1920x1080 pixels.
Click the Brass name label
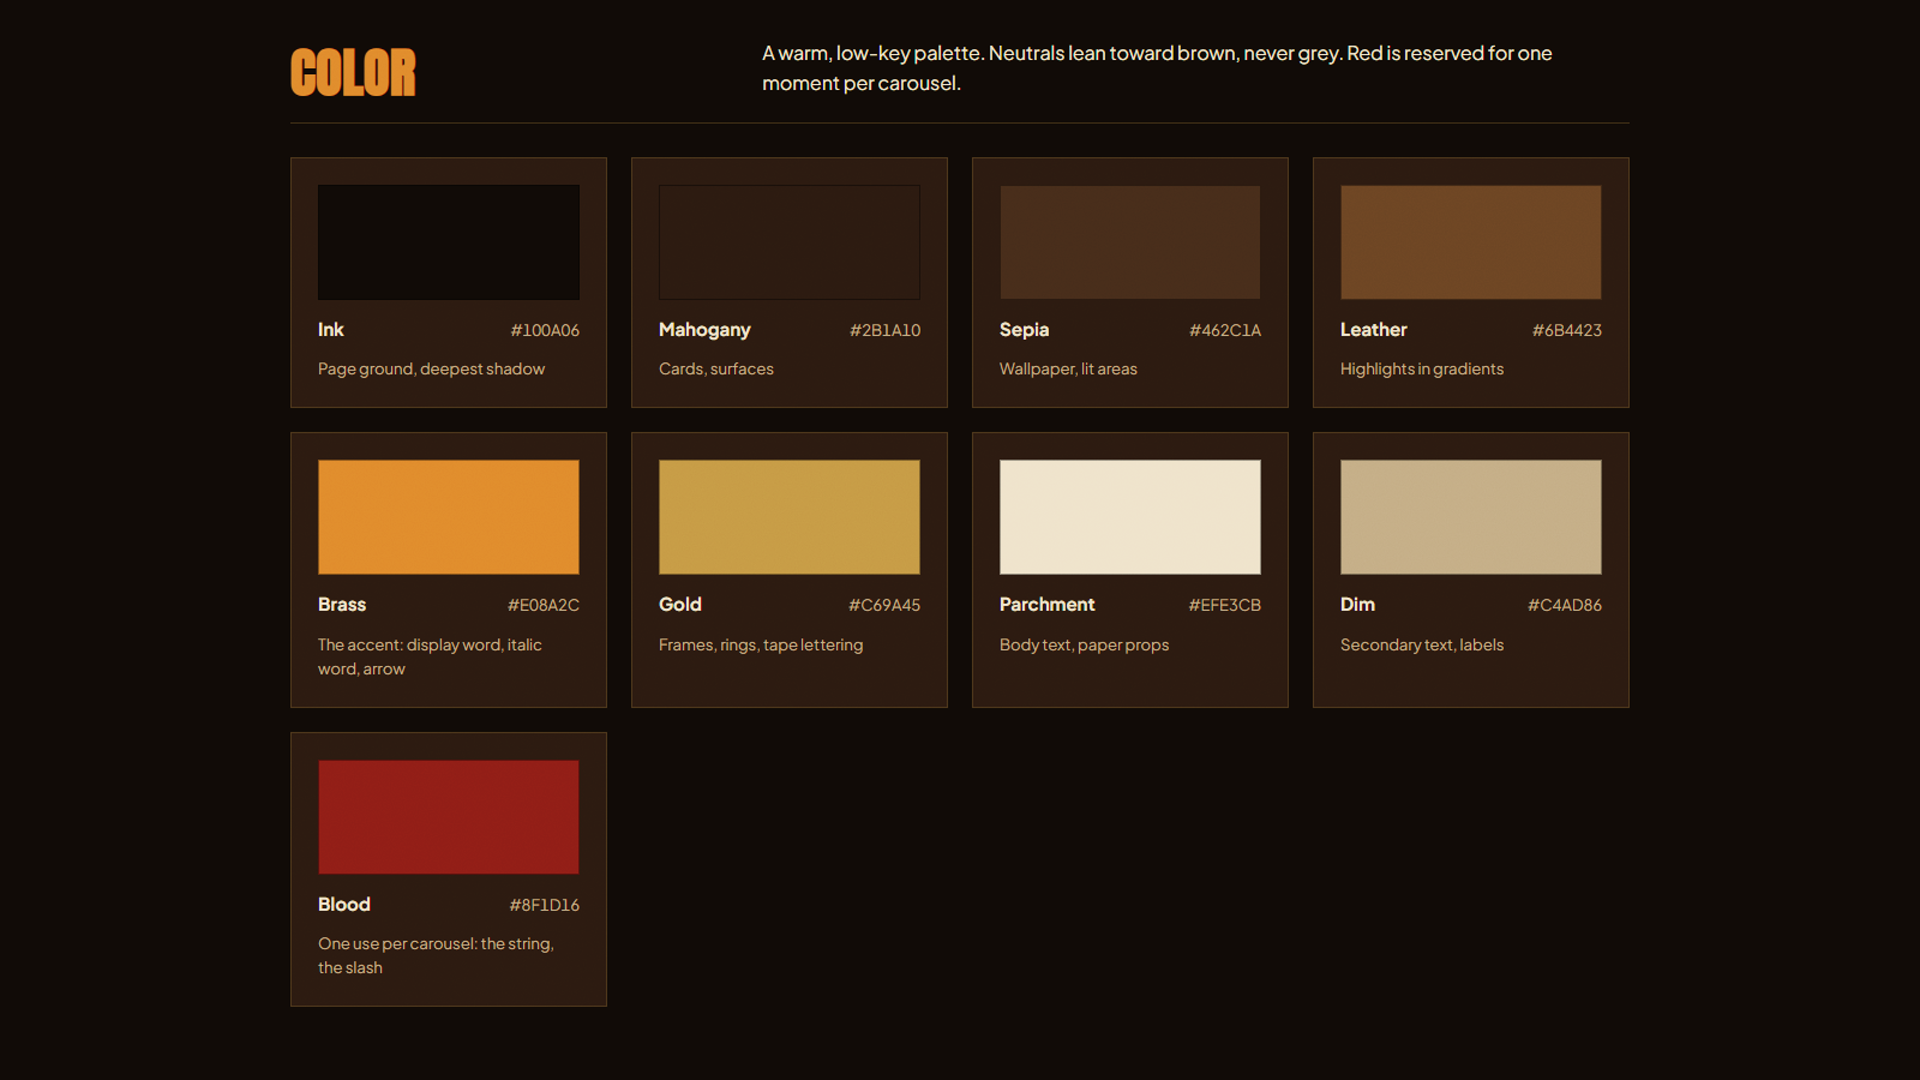point(342,604)
